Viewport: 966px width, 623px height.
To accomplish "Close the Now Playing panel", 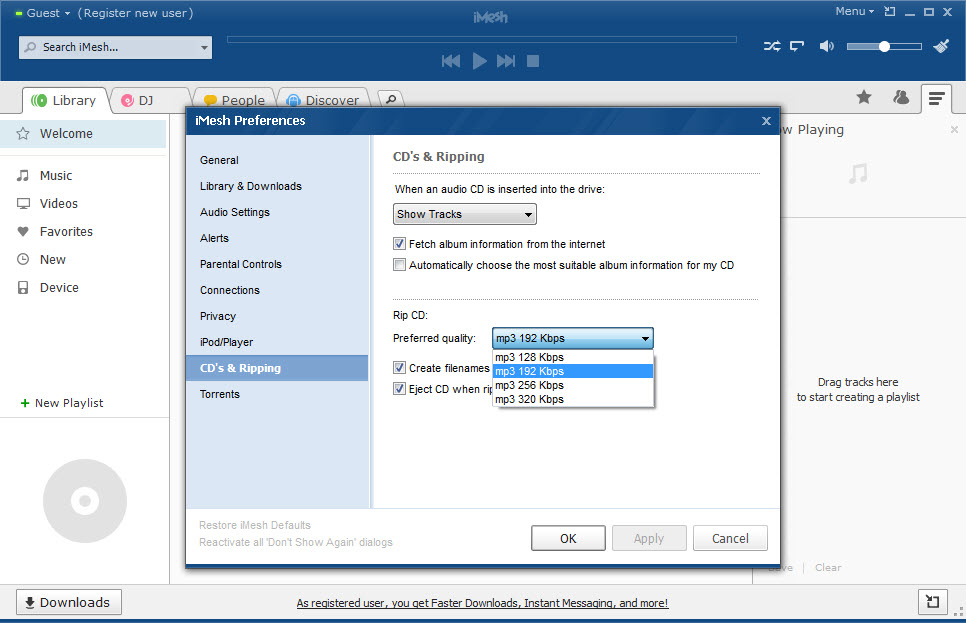I will point(954,129).
